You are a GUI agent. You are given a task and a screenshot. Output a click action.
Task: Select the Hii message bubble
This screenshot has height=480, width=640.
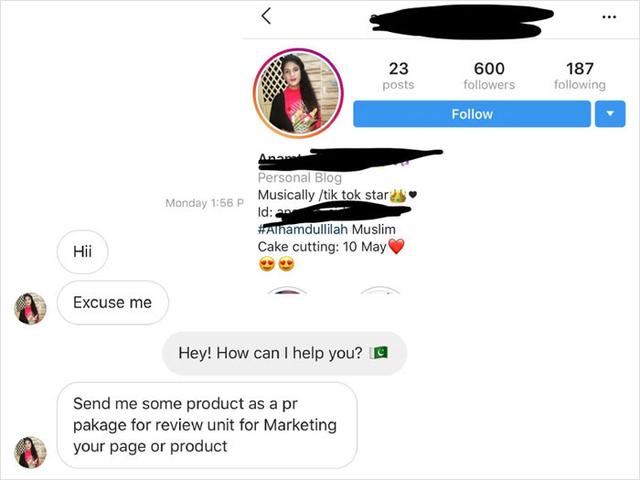coord(82,252)
